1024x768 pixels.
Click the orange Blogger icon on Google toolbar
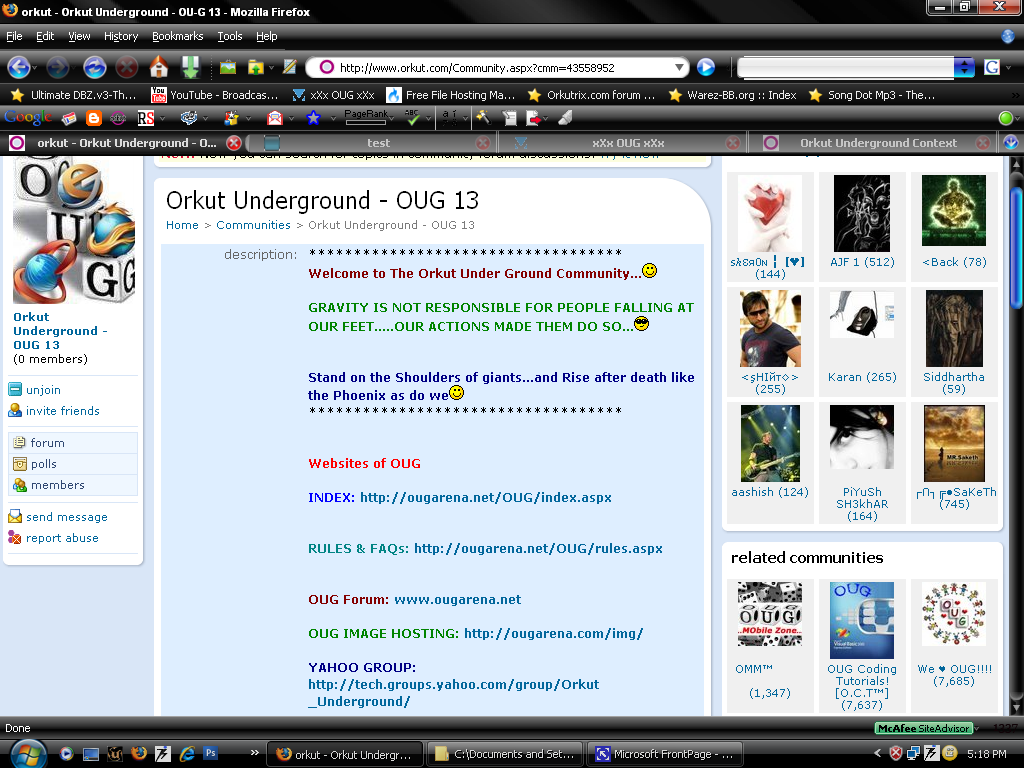click(94, 118)
